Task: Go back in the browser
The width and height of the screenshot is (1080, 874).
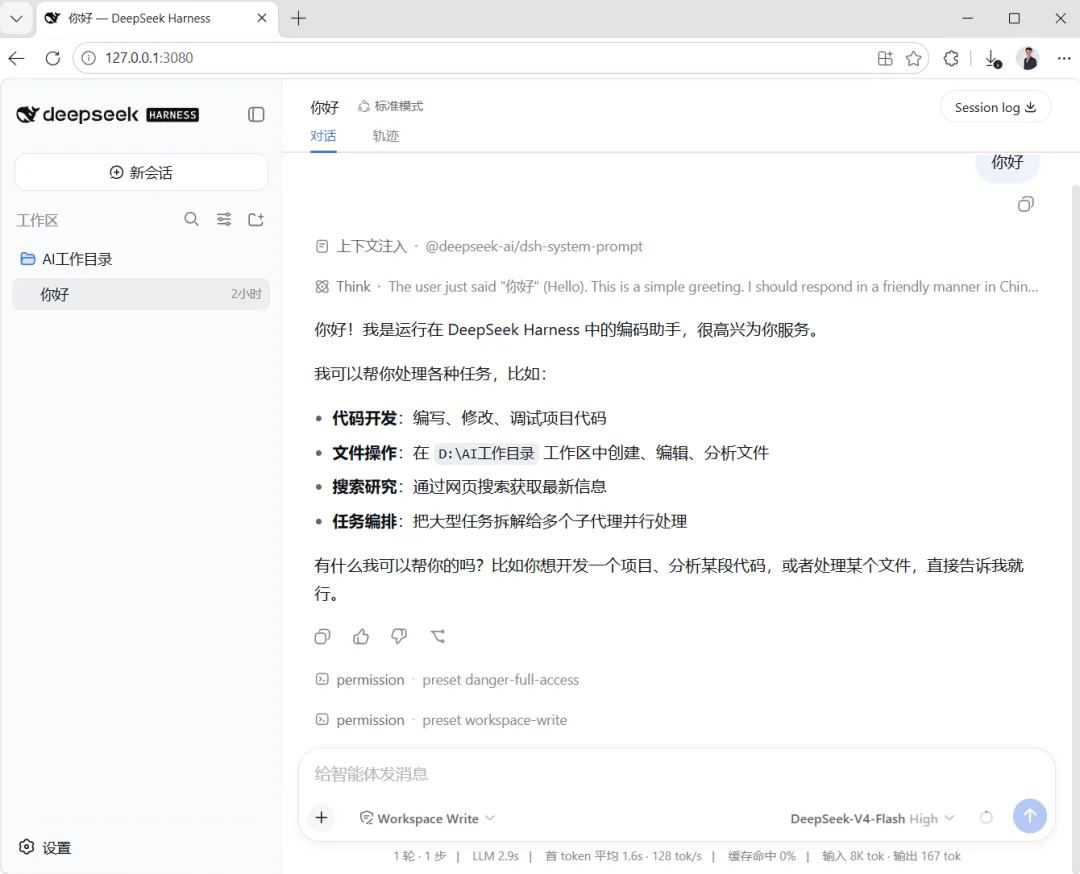Action: click(17, 58)
